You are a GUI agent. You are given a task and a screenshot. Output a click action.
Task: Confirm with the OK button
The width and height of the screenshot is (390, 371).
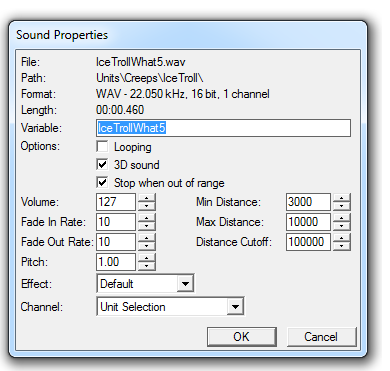click(x=242, y=337)
